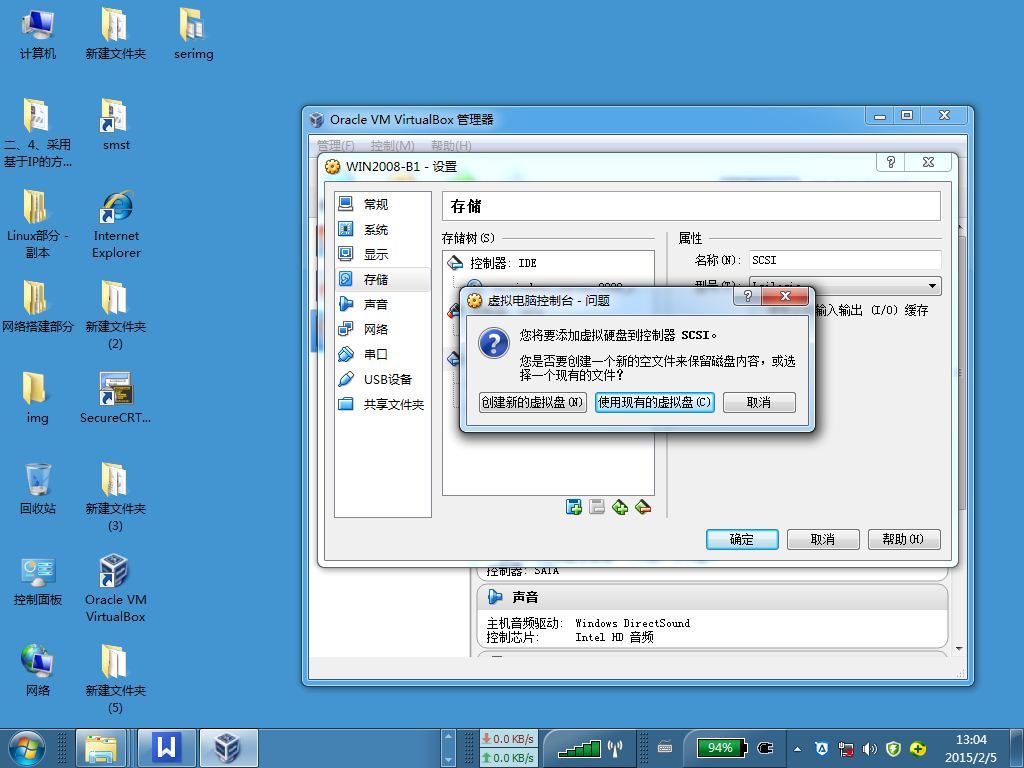Image resolution: width=1024 pixels, height=768 pixels.
Task: Select 控制器: IDE in storage tree
Action: pyautogui.click(x=503, y=263)
